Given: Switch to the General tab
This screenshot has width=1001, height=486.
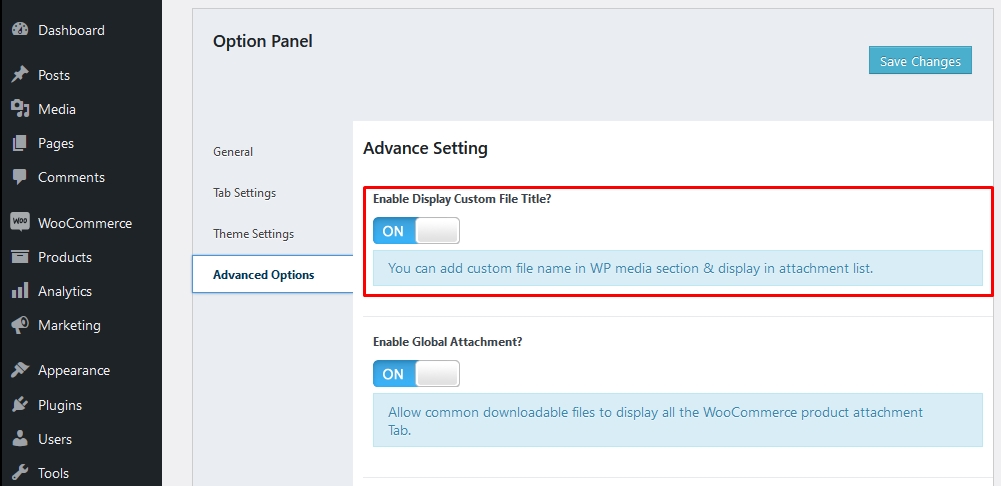Looking at the screenshot, I should tap(233, 152).
